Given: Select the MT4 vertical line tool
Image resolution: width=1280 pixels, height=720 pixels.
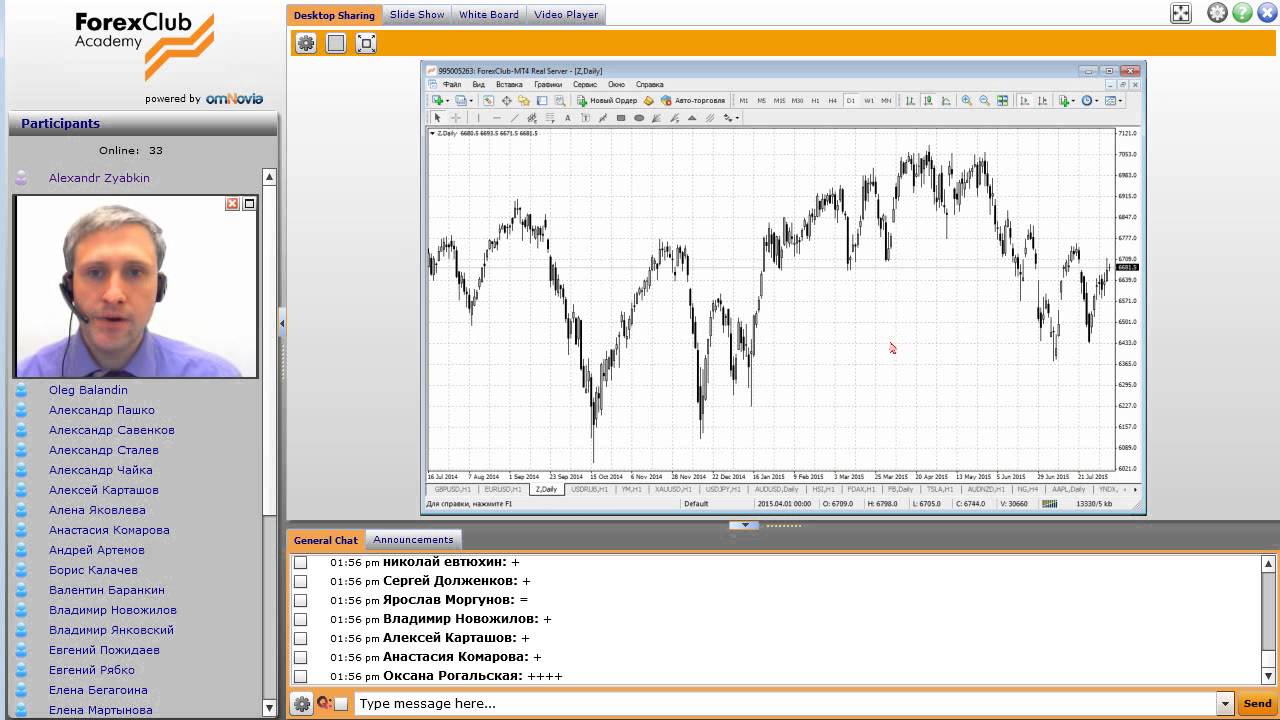Looking at the screenshot, I should click(x=478, y=118).
